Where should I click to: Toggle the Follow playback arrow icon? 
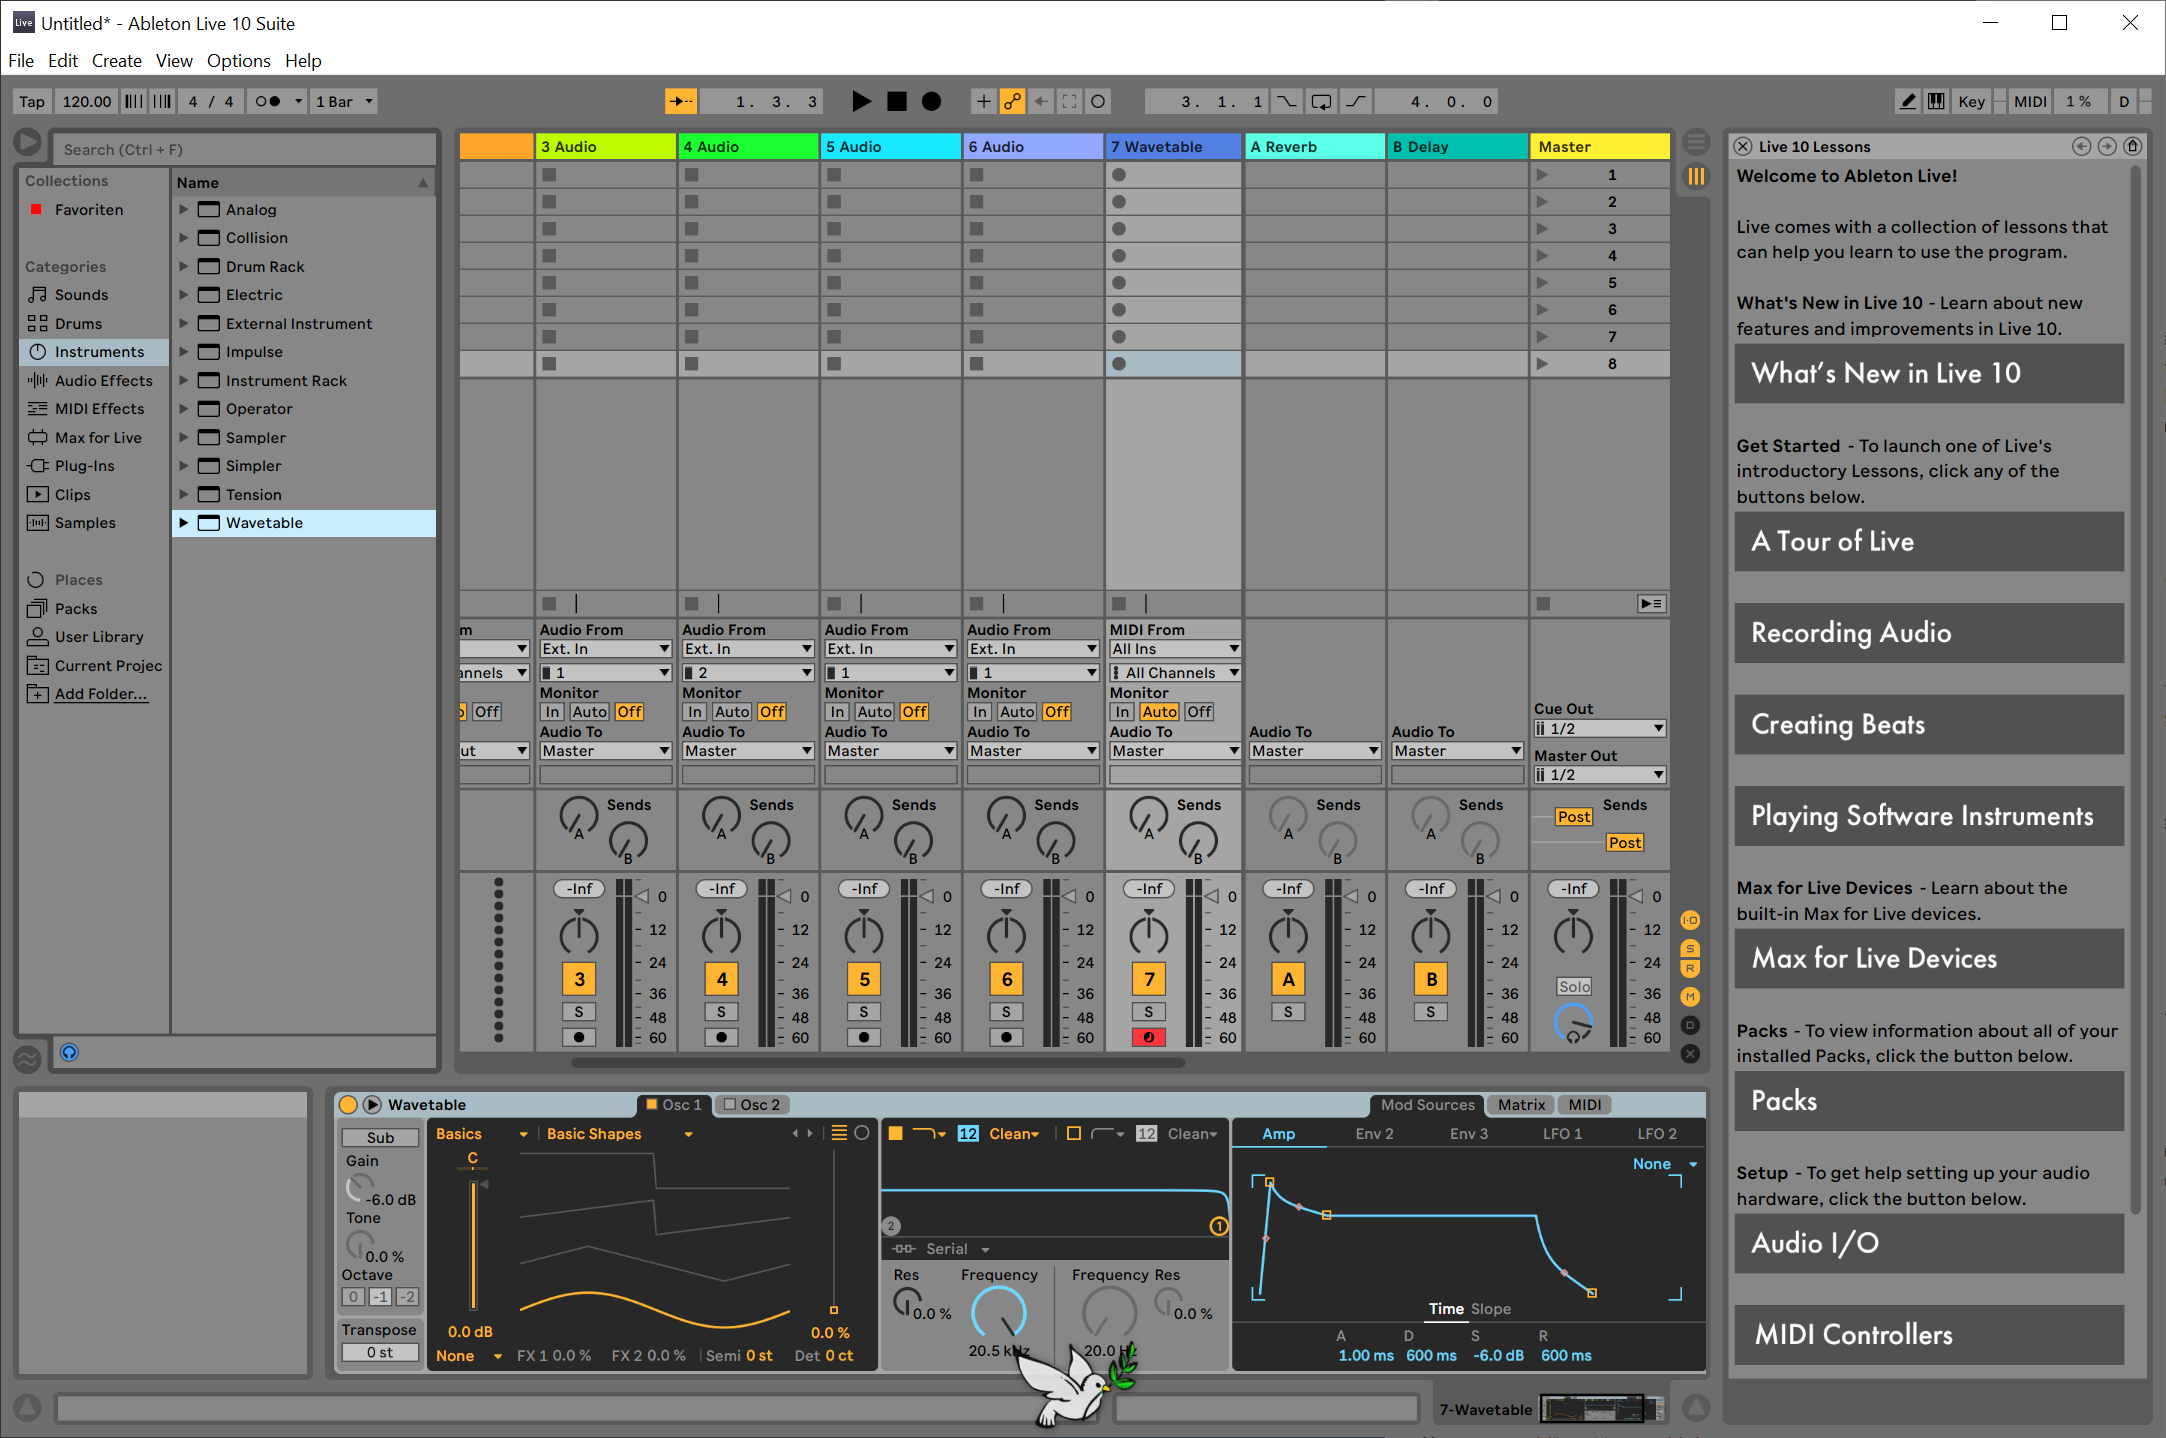tap(681, 102)
